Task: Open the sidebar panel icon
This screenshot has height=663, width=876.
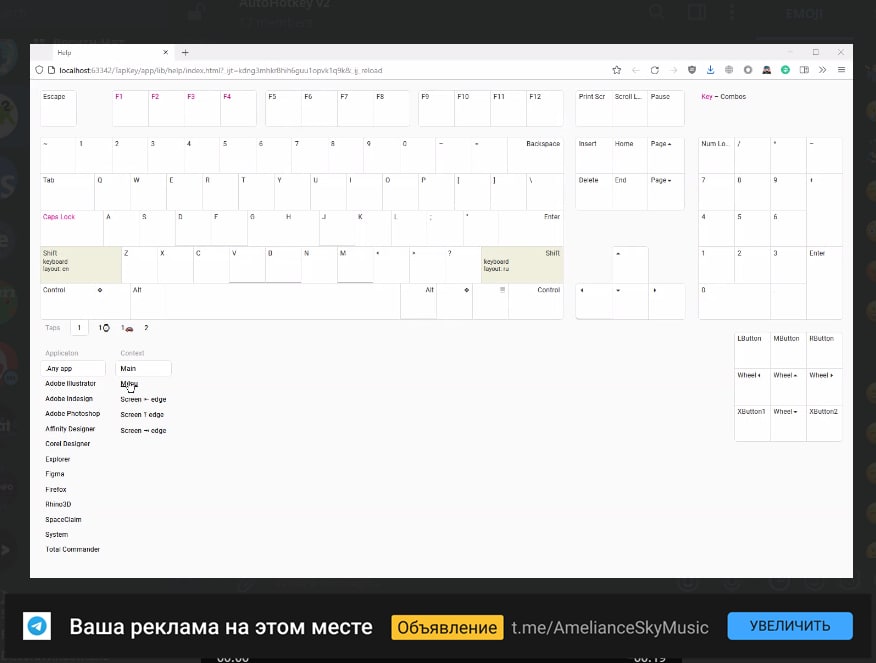Action: click(x=804, y=70)
